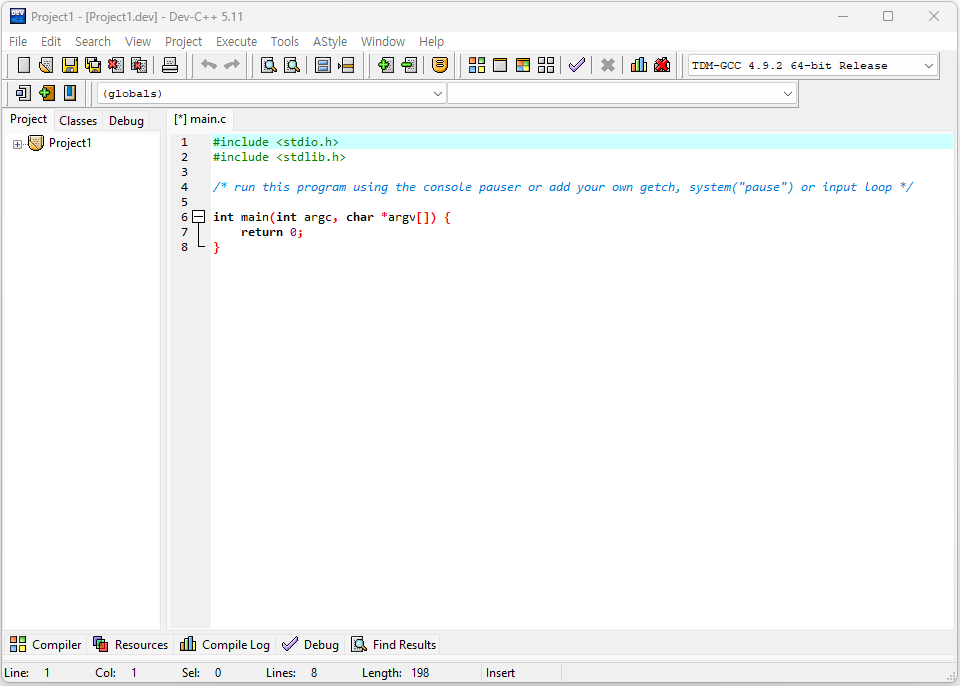Run the program using the window icon
The image size is (960, 686).
(500, 65)
